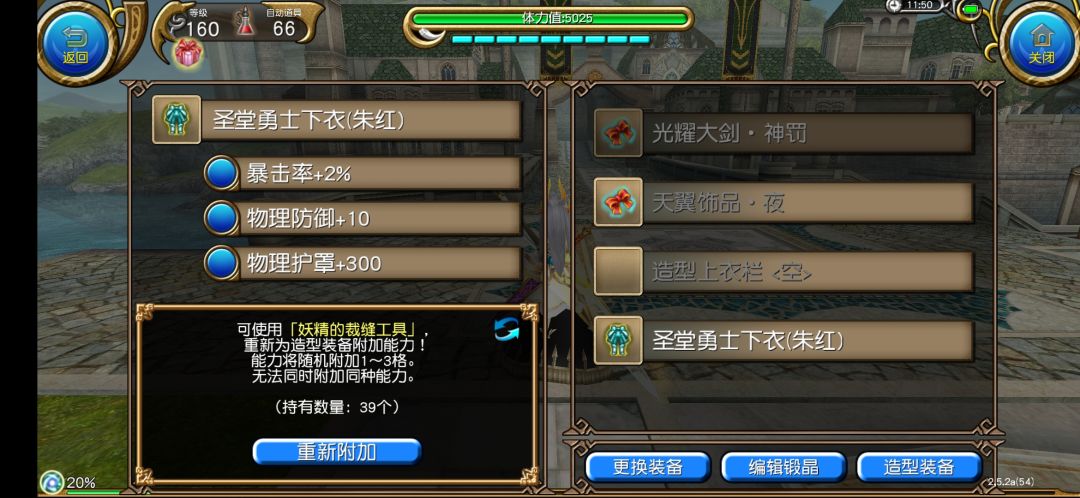Toggle the blue orb for 暴击率+2%
Viewport: 1080px width, 498px height.
(x=222, y=174)
